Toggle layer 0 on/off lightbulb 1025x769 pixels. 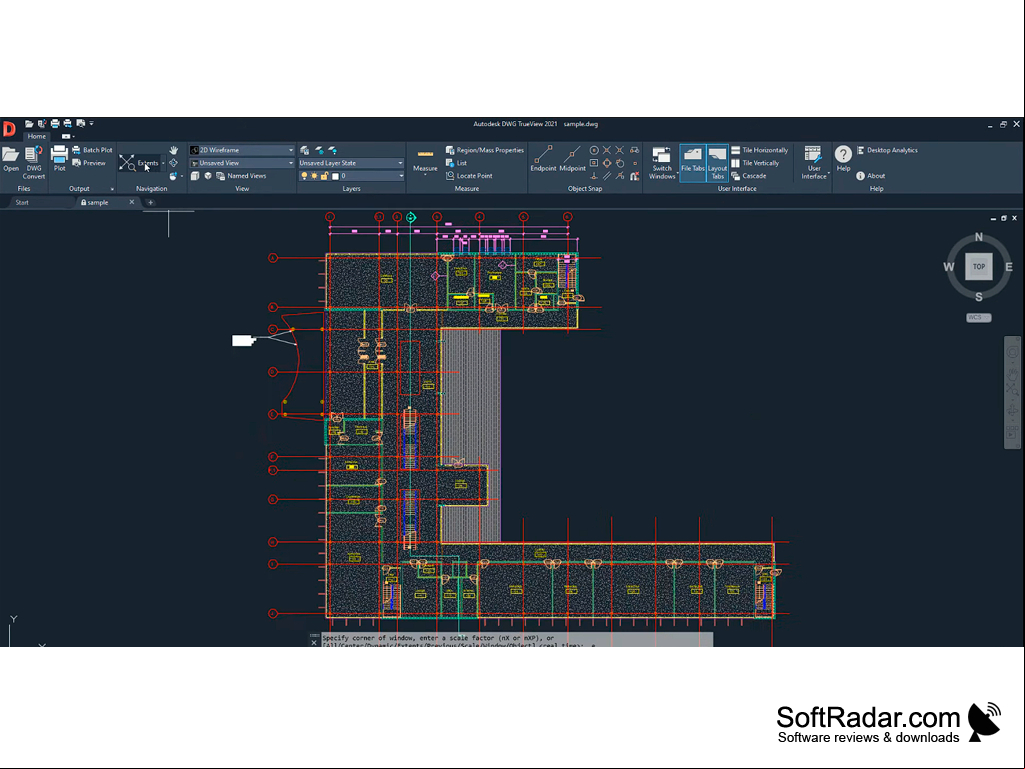[x=304, y=176]
